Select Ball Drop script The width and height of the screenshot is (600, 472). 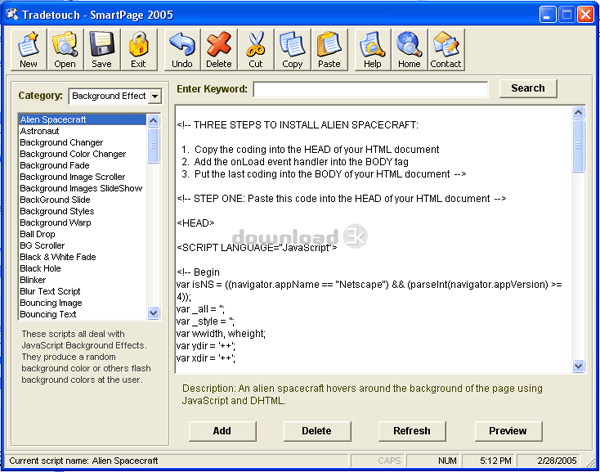82,234
